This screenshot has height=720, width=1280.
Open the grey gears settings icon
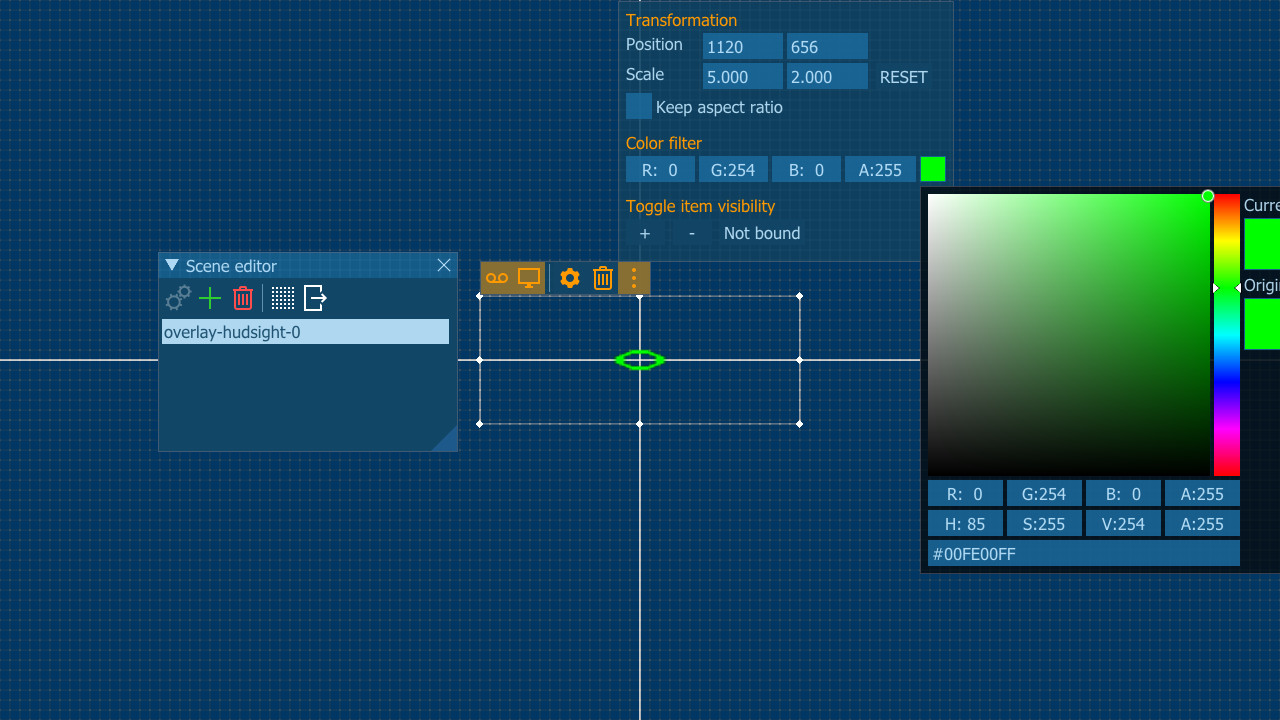point(178,298)
